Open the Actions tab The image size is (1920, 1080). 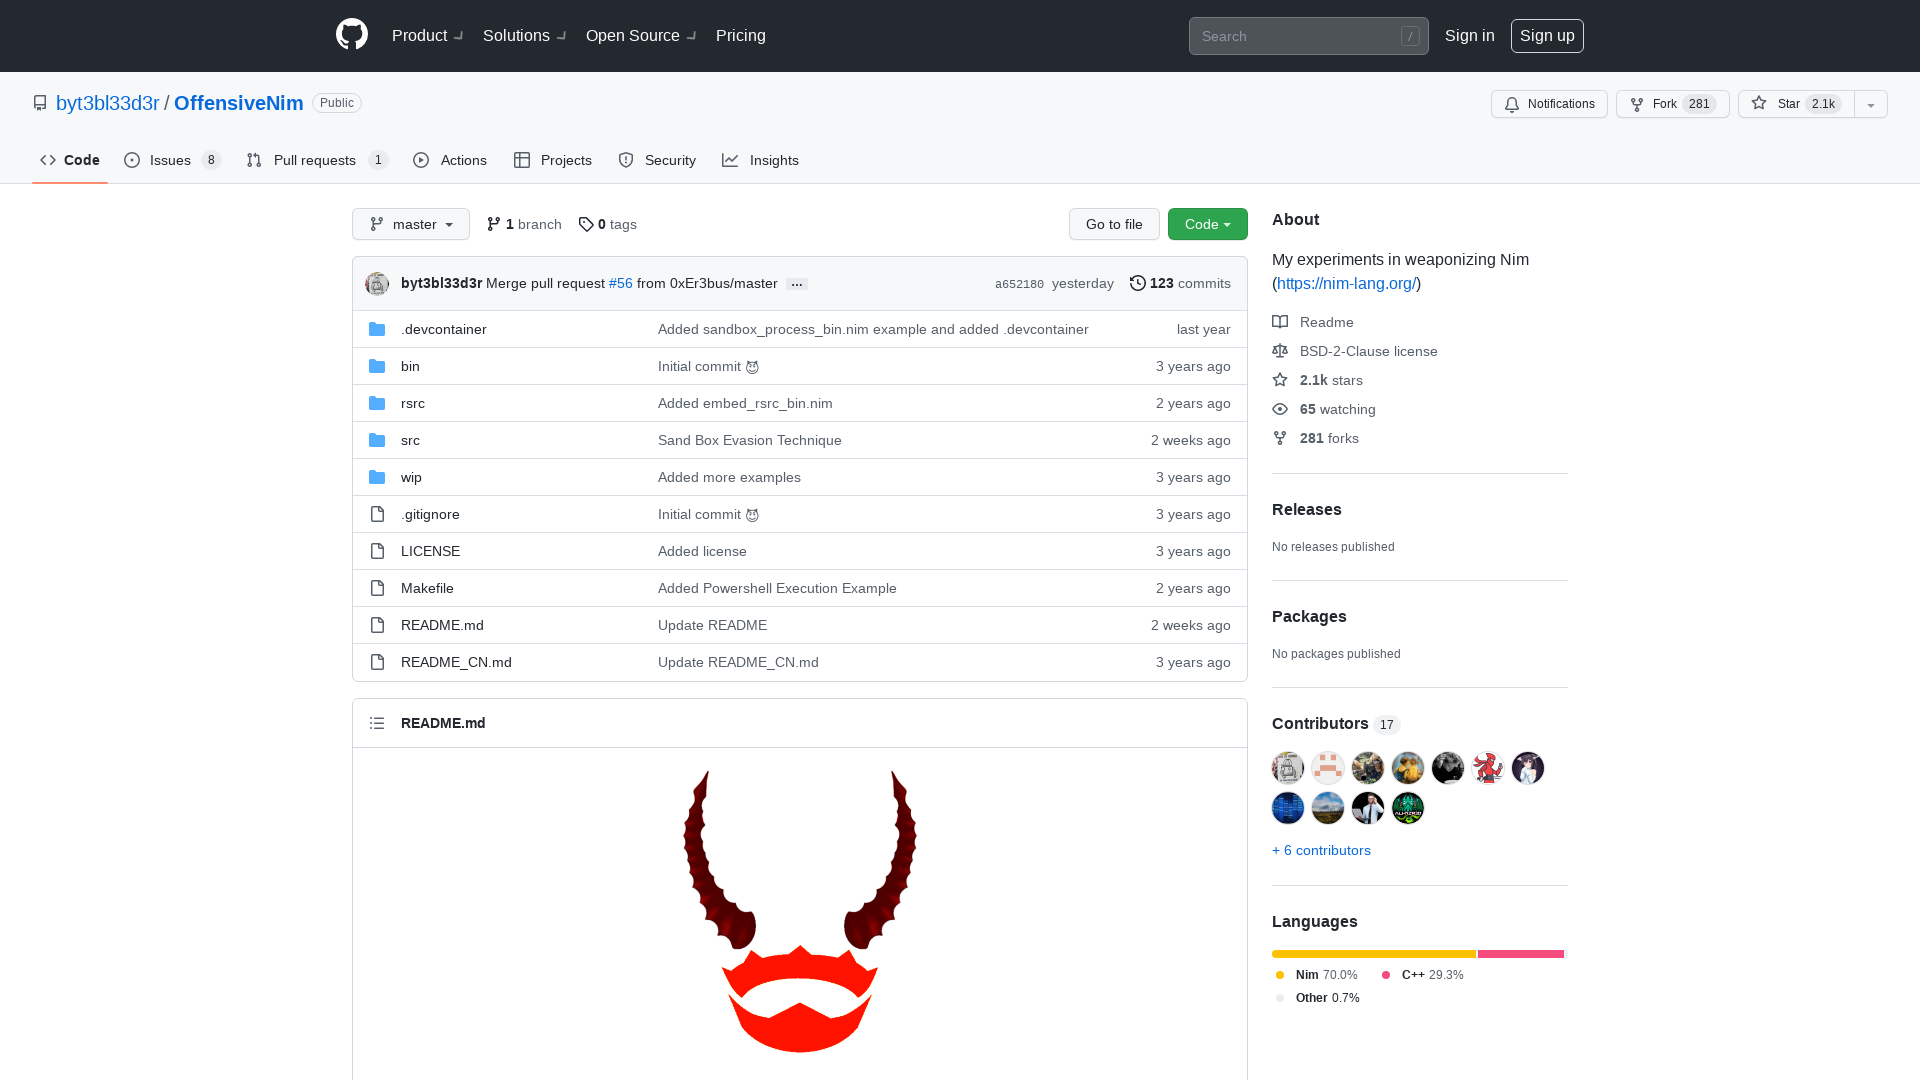pos(450,160)
